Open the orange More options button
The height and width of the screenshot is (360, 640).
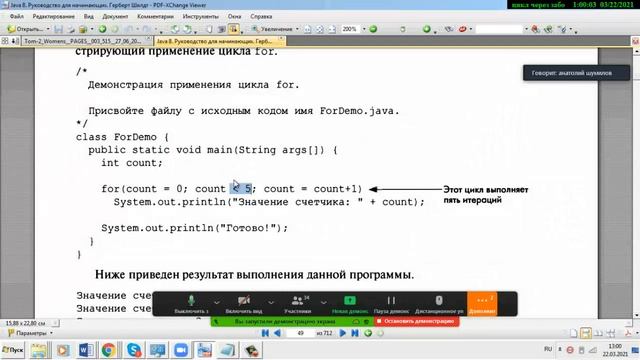[482, 304]
